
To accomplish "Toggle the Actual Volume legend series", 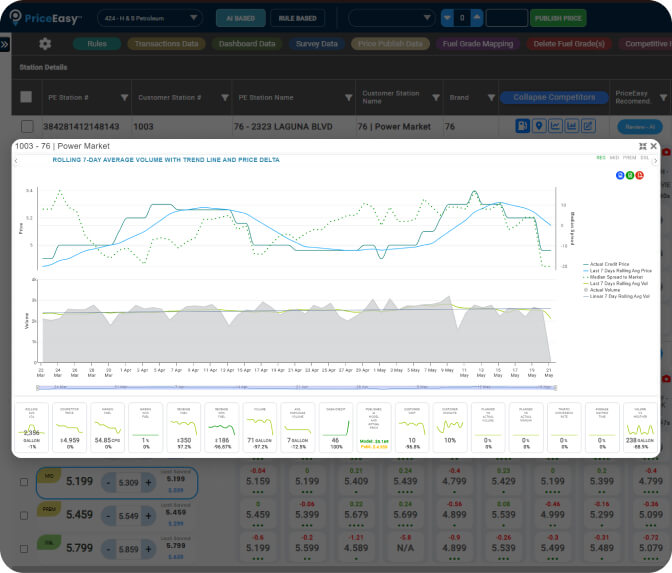I will pos(602,290).
